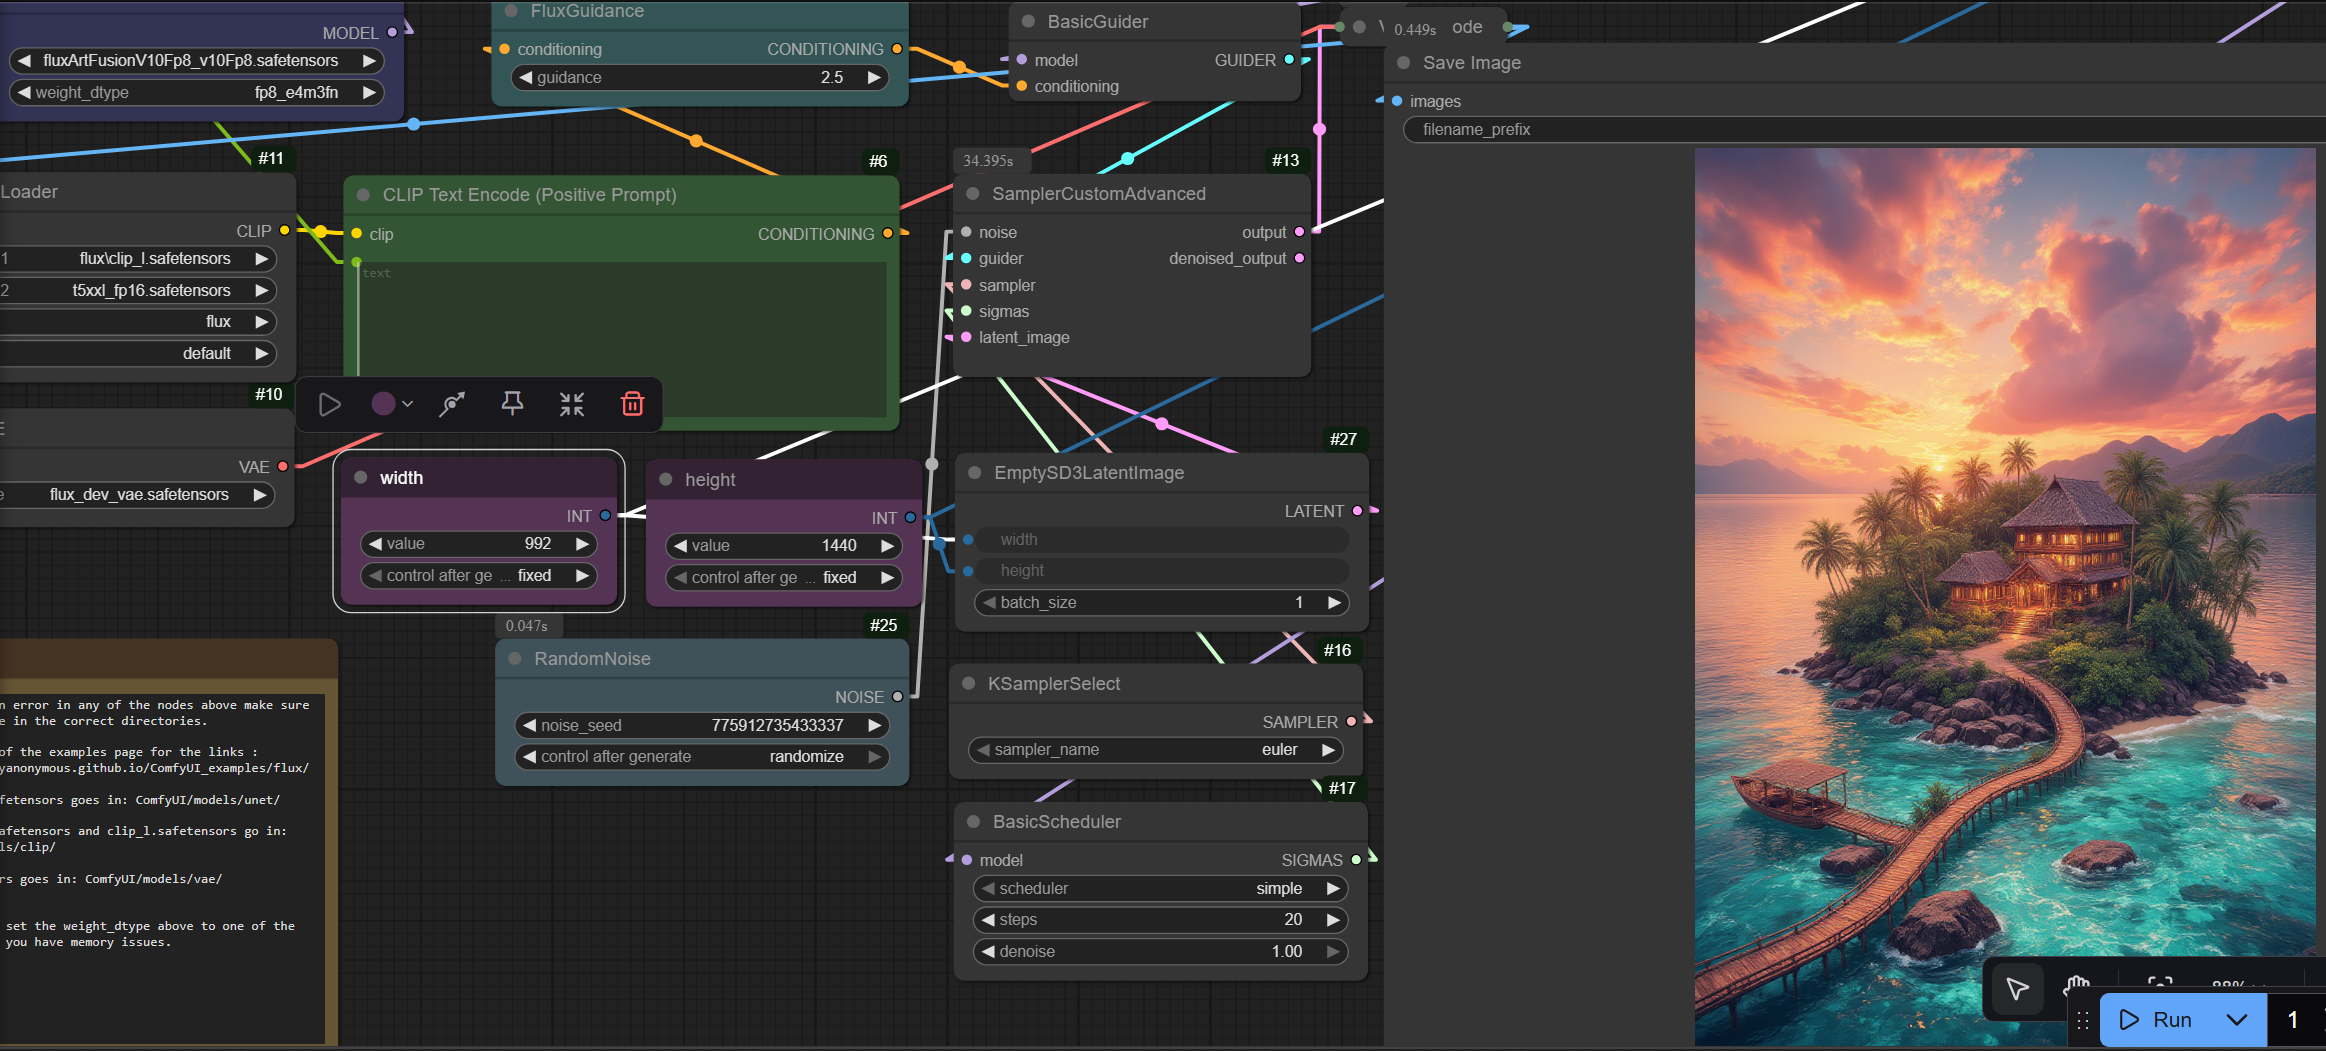Select the arrow pointer mode icon
This screenshot has width=2326, height=1051.
click(x=2017, y=989)
